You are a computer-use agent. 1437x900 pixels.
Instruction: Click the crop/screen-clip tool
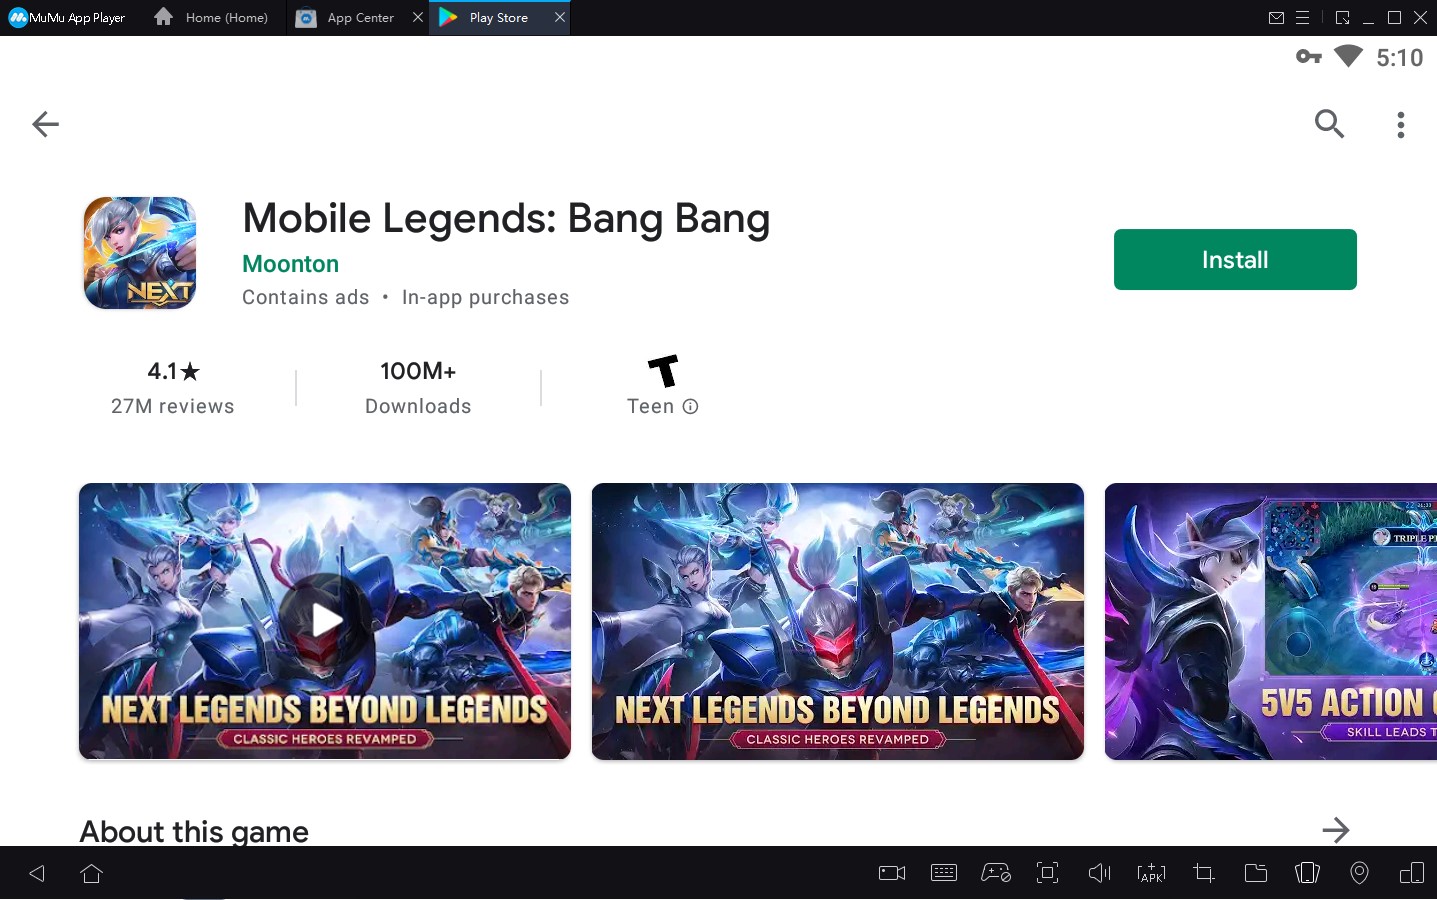[x=1204, y=873]
